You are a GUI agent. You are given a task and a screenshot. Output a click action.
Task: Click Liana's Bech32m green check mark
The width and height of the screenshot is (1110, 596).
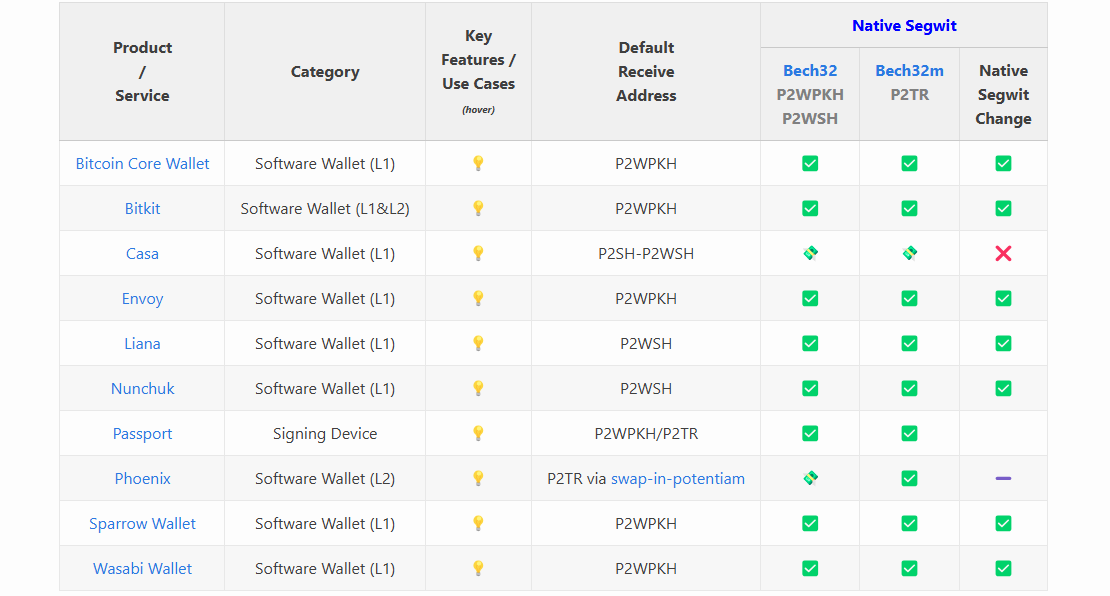click(x=910, y=343)
